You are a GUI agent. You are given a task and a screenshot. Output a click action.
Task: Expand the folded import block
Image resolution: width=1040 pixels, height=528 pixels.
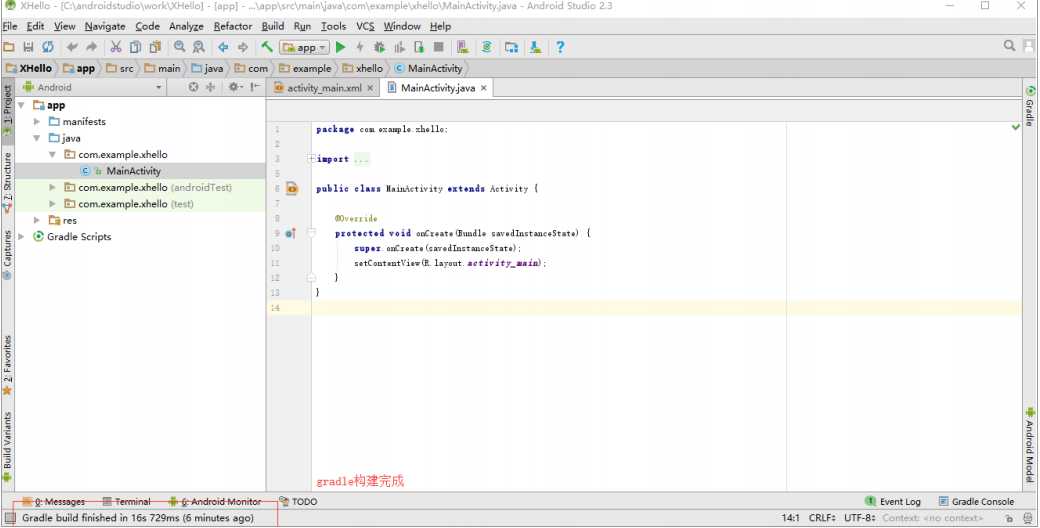click(x=312, y=159)
